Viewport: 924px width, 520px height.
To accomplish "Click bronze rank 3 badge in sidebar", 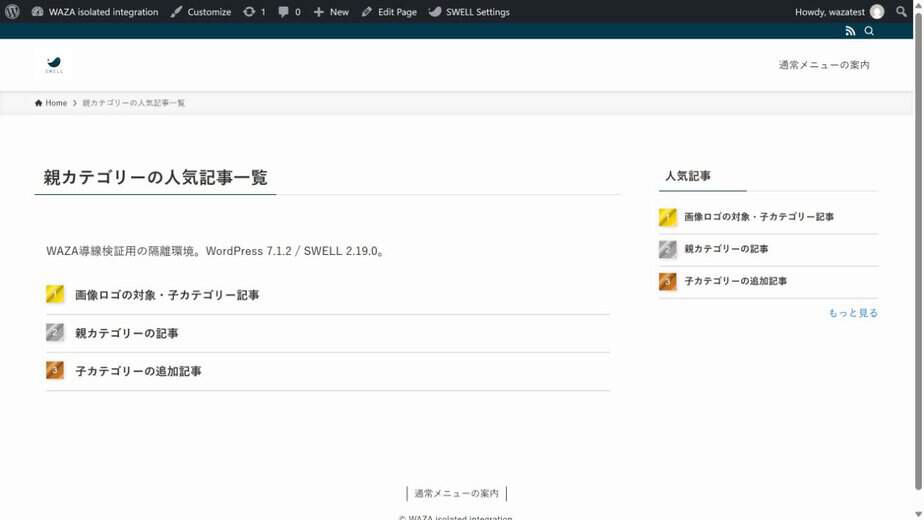I will [x=668, y=281].
